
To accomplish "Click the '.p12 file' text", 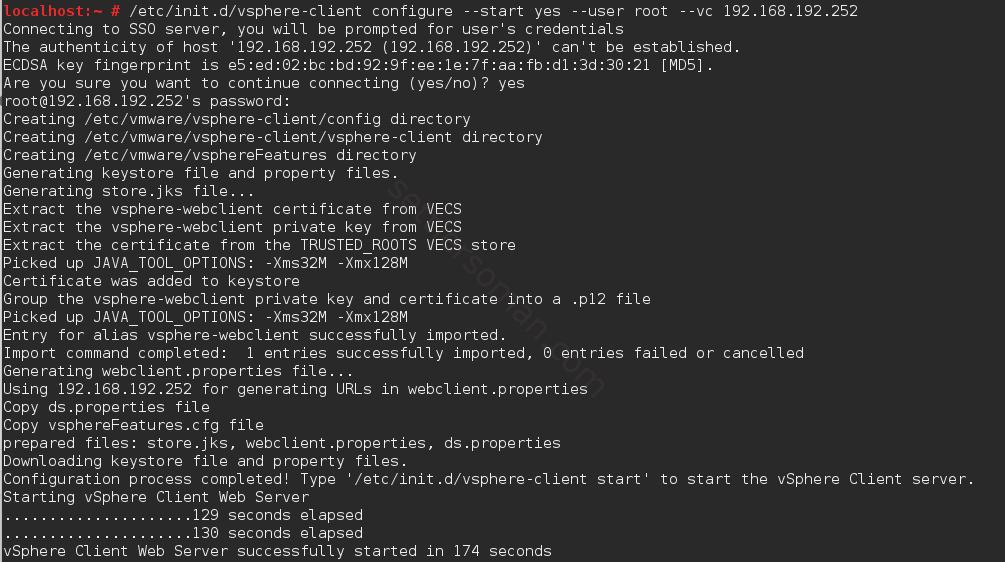I will 610,299.
